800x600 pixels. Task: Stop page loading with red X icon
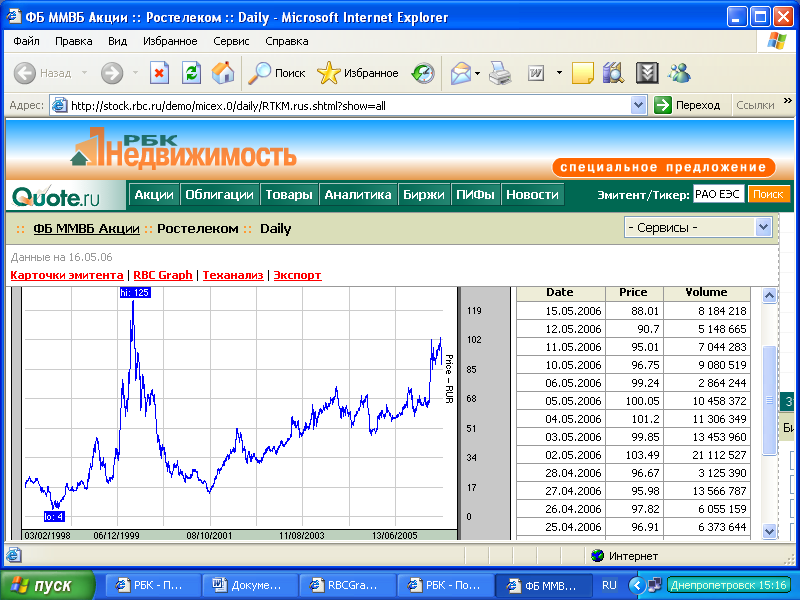click(x=159, y=73)
